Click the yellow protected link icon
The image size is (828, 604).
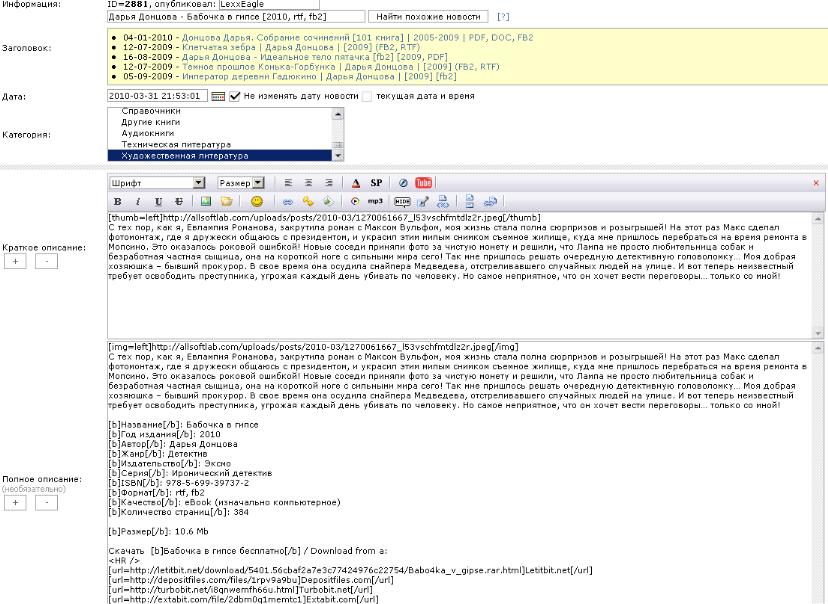[x=308, y=201]
